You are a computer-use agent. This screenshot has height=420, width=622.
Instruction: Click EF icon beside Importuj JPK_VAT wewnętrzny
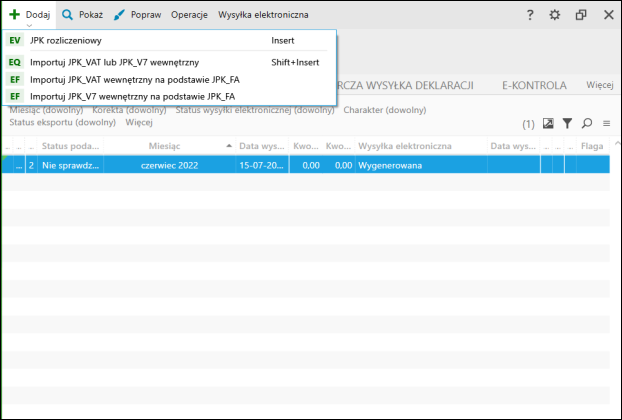point(15,80)
